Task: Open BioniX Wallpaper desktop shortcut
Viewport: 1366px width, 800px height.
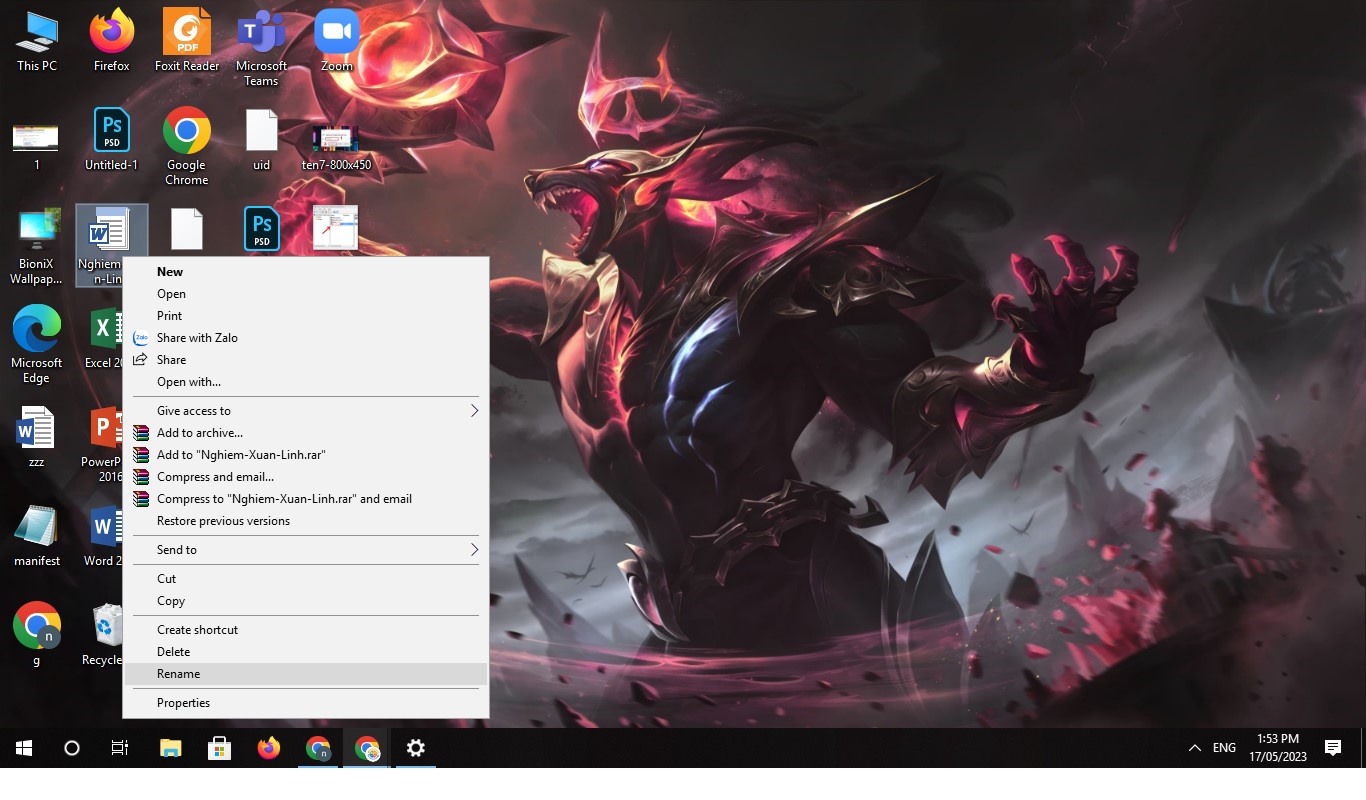Action: point(37,247)
